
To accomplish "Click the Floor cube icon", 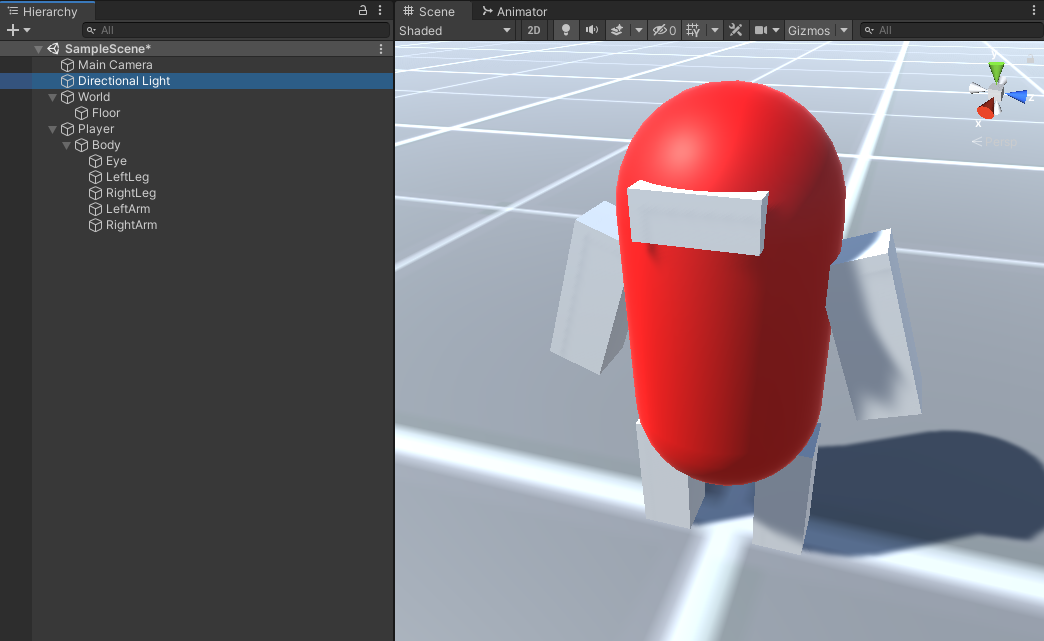I will pos(81,112).
